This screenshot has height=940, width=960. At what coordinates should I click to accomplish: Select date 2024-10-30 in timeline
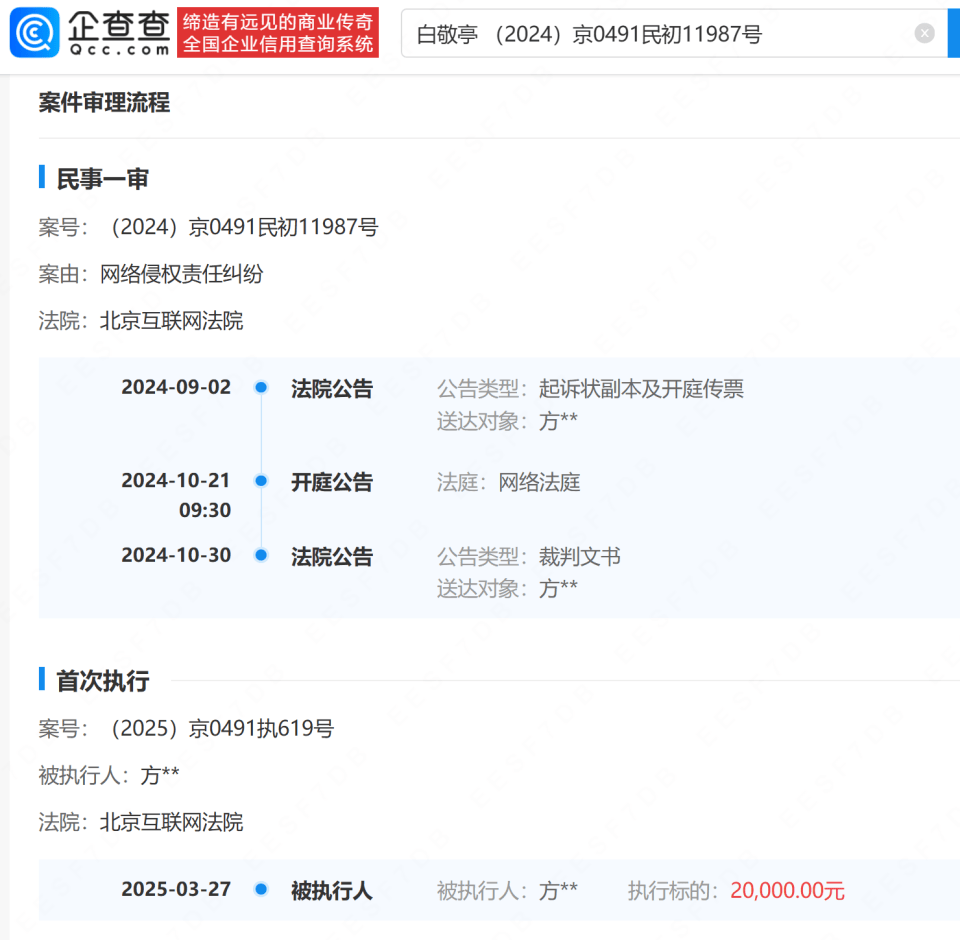(176, 555)
